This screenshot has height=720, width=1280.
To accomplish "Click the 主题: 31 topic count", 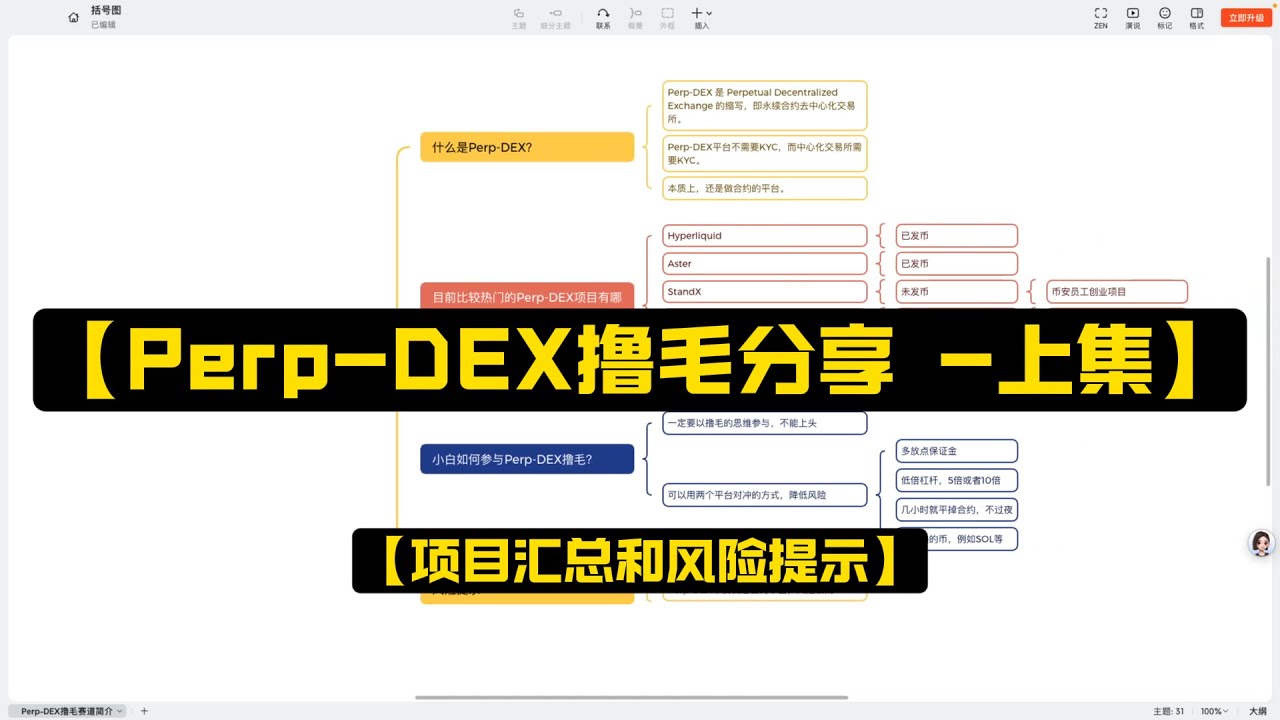I will tap(1168, 711).
